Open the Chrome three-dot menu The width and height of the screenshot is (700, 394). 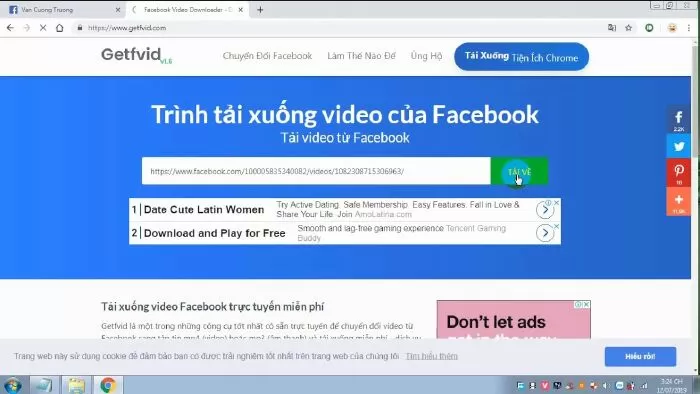click(x=689, y=28)
